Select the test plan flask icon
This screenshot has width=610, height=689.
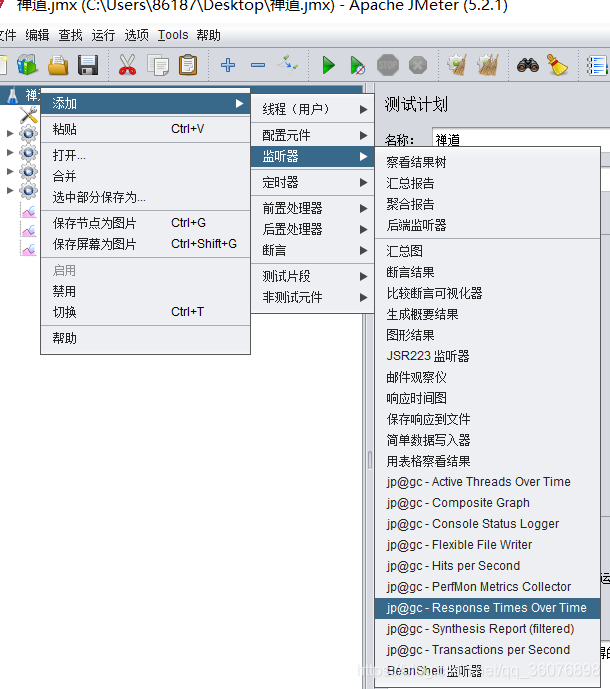[x=12, y=95]
